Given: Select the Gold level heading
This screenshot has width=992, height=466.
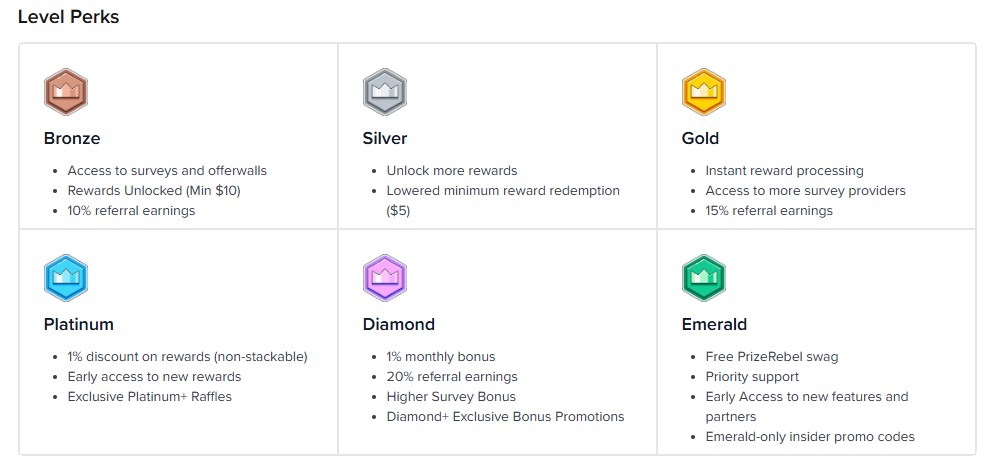Looking at the screenshot, I should tap(700, 138).
